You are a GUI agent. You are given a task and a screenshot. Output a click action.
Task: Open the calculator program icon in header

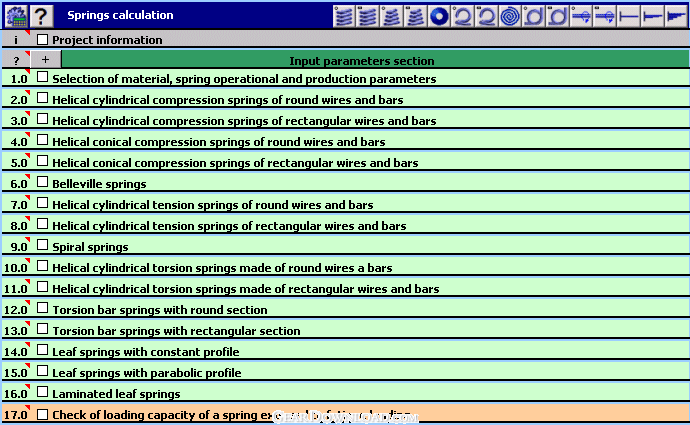[16, 16]
